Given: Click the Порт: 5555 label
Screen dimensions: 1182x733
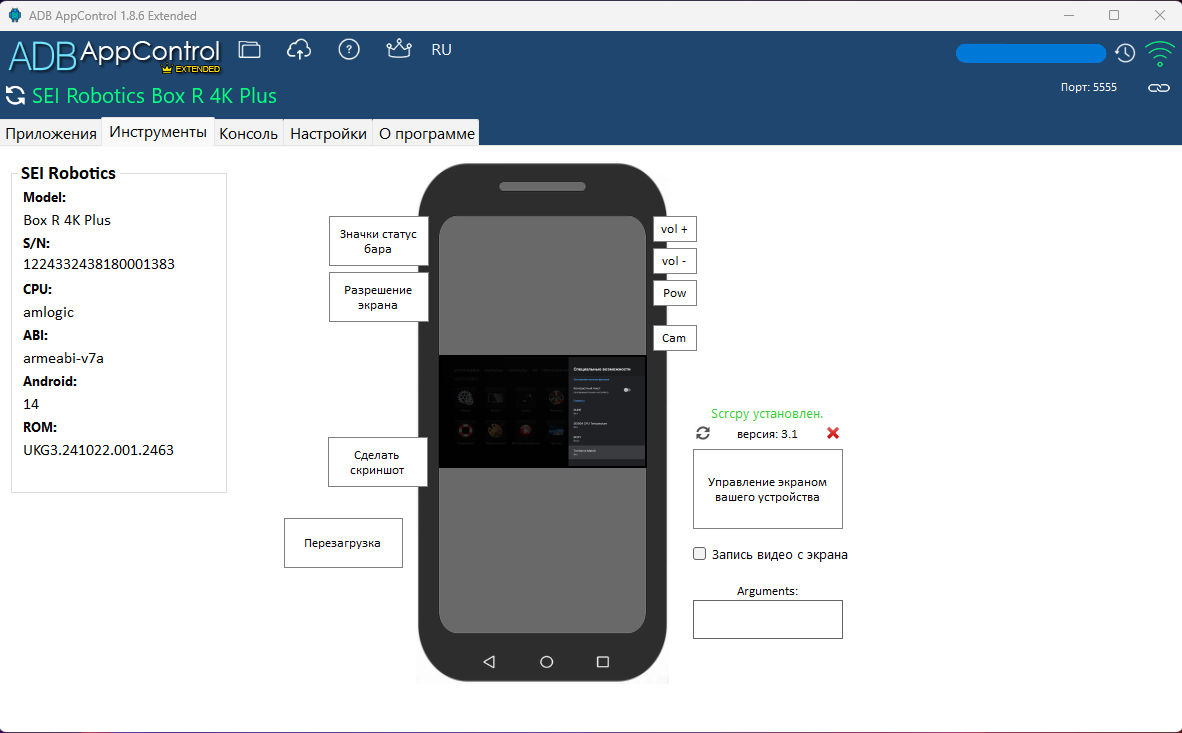Looking at the screenshot, I should 1089,87.
